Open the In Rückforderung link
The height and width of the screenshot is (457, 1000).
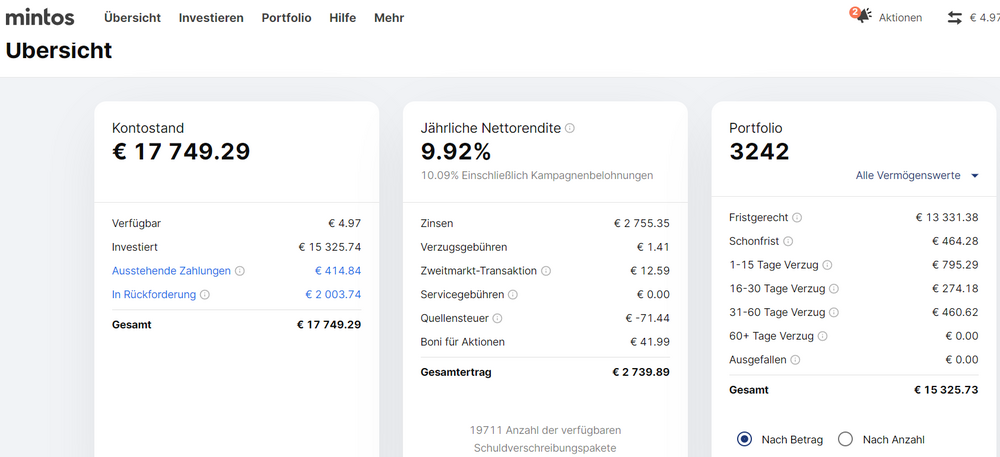[153, 295]
